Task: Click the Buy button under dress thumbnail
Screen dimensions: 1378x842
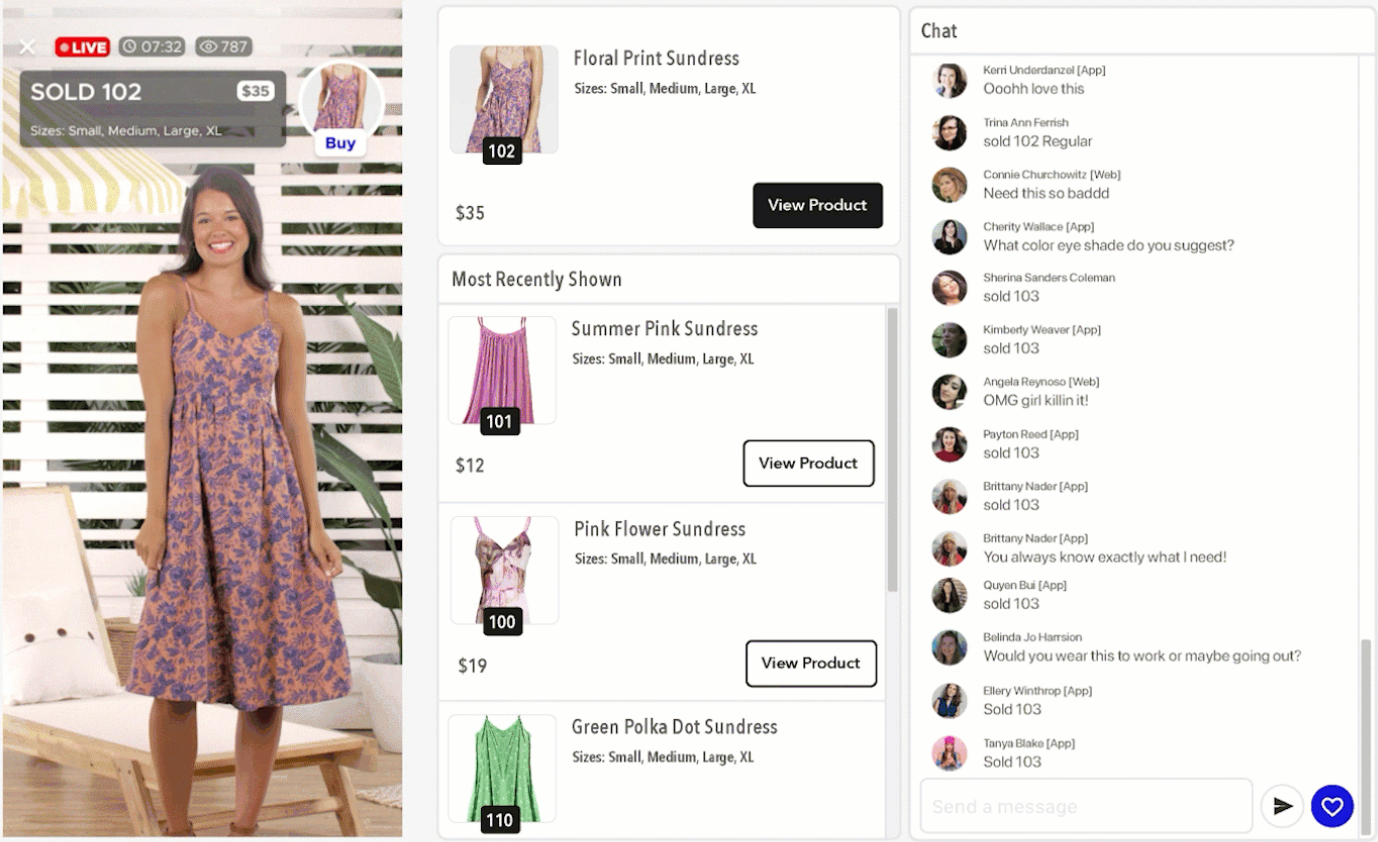Action: coord(340,143)
